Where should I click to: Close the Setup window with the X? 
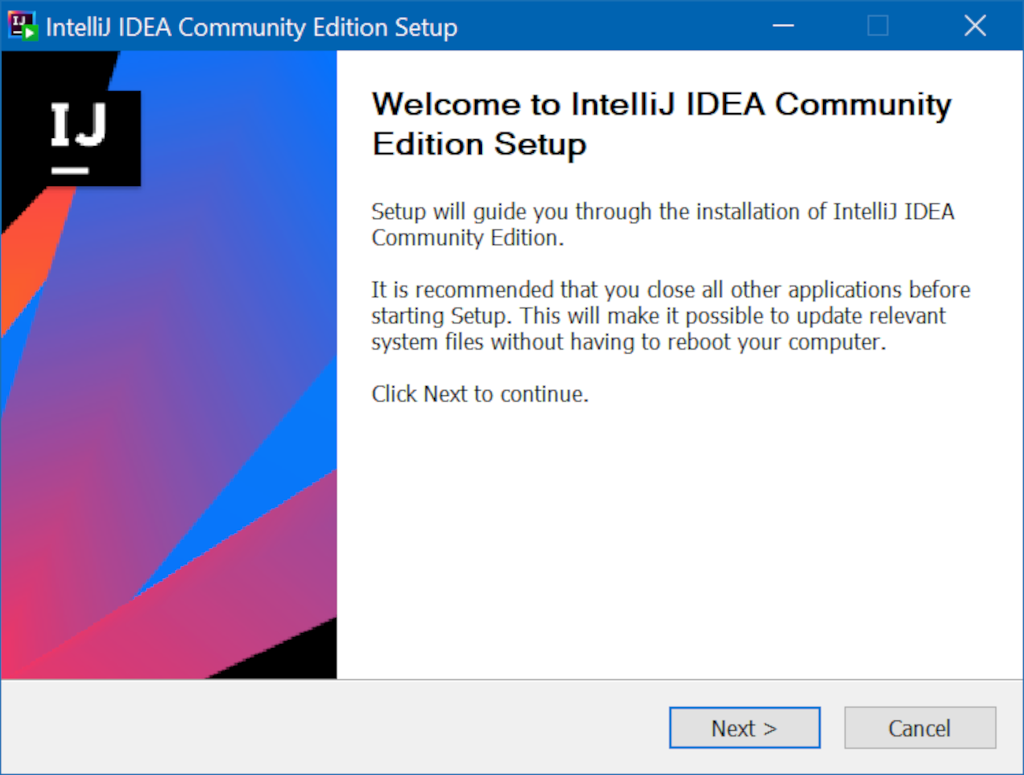coord(974,26)
